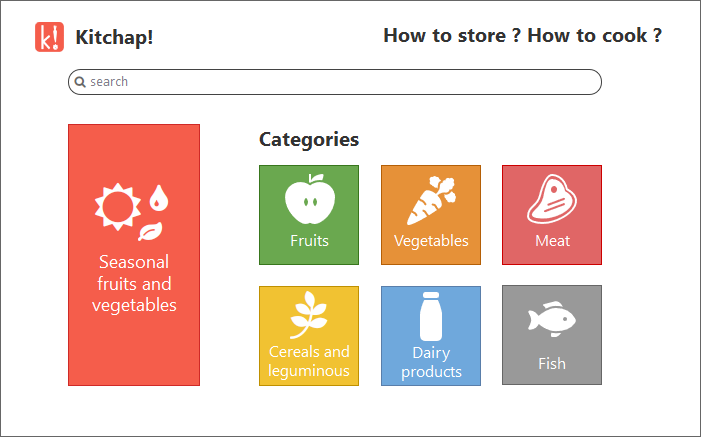This screenshot has height=437, width=701.
Task: Click the apple icon in Fruits tile
Action: 310,199
